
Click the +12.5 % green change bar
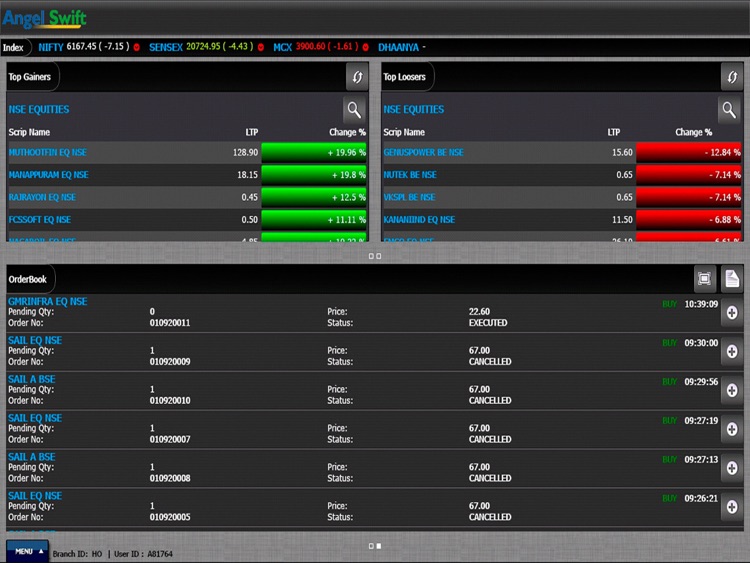click(314, 197)
